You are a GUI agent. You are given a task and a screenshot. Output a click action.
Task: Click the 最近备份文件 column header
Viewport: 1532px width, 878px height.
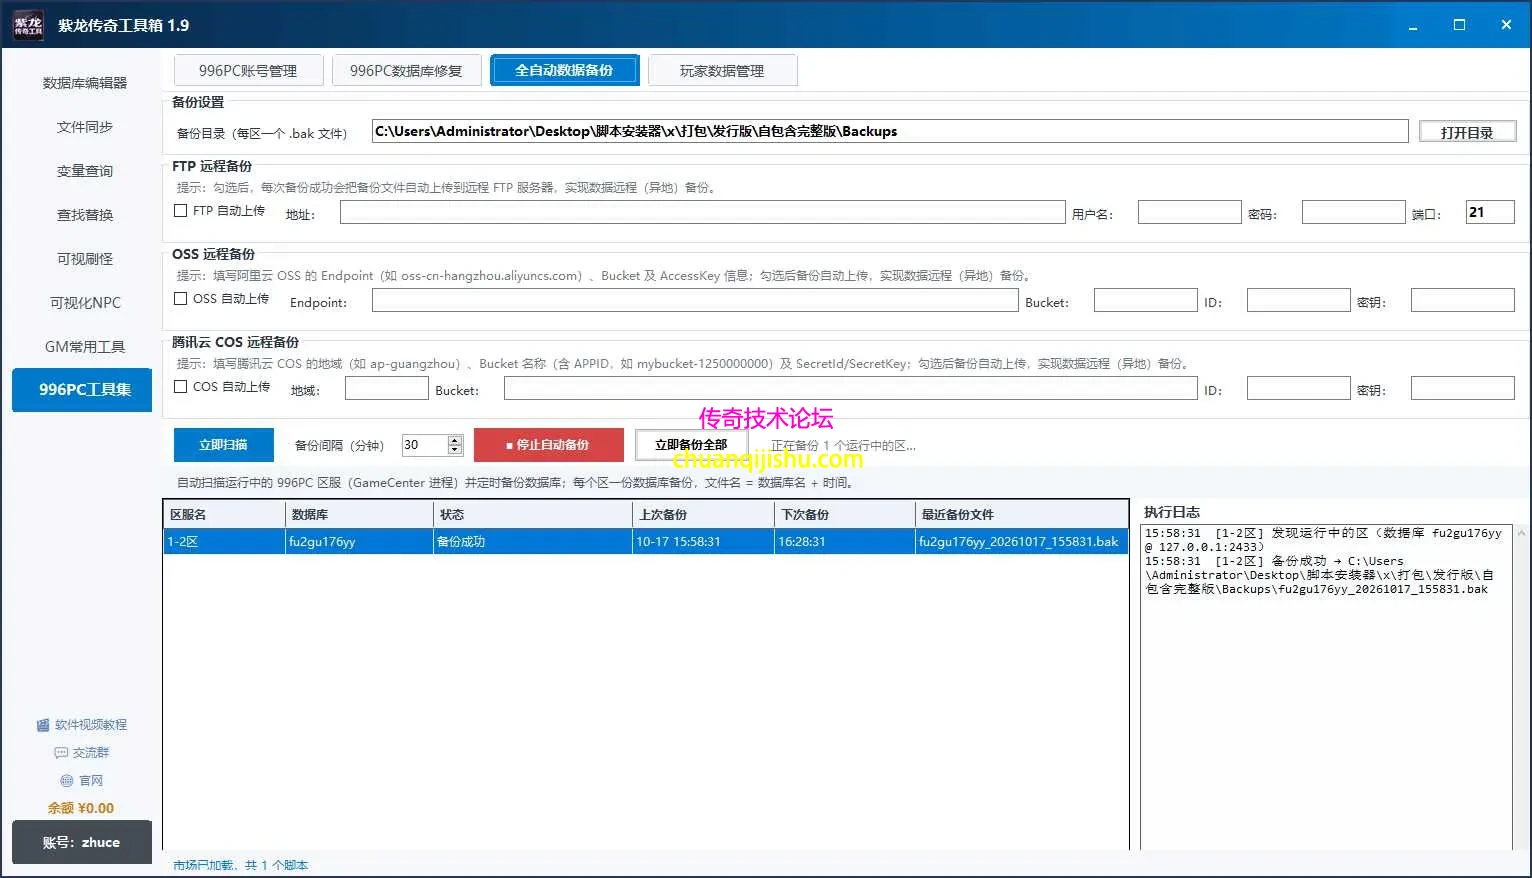[x=1022, y=515]
